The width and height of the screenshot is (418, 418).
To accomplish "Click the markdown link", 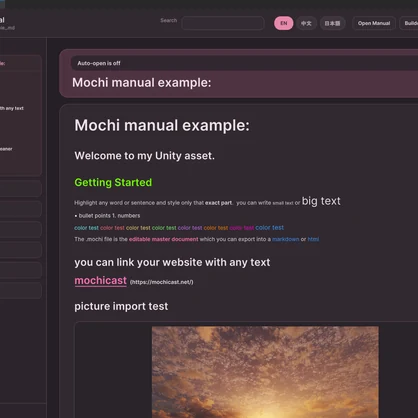I will point(286,239).
